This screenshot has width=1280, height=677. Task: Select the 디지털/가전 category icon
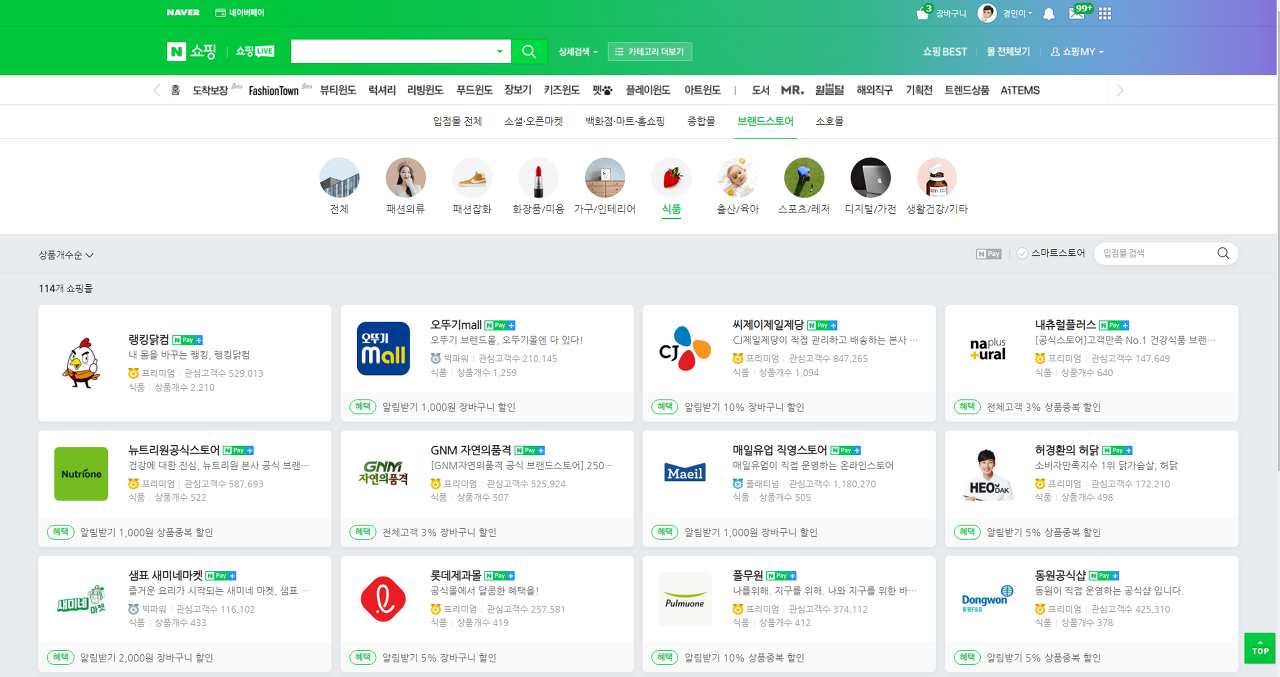pyautogui.click(x=870, y=177)
